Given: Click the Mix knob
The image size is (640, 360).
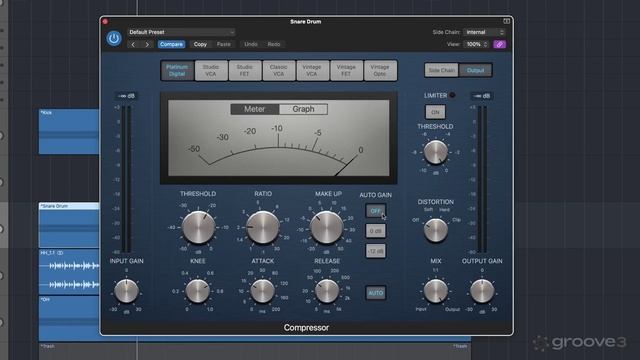Looking at the screenshot, I should coord(436,291).
